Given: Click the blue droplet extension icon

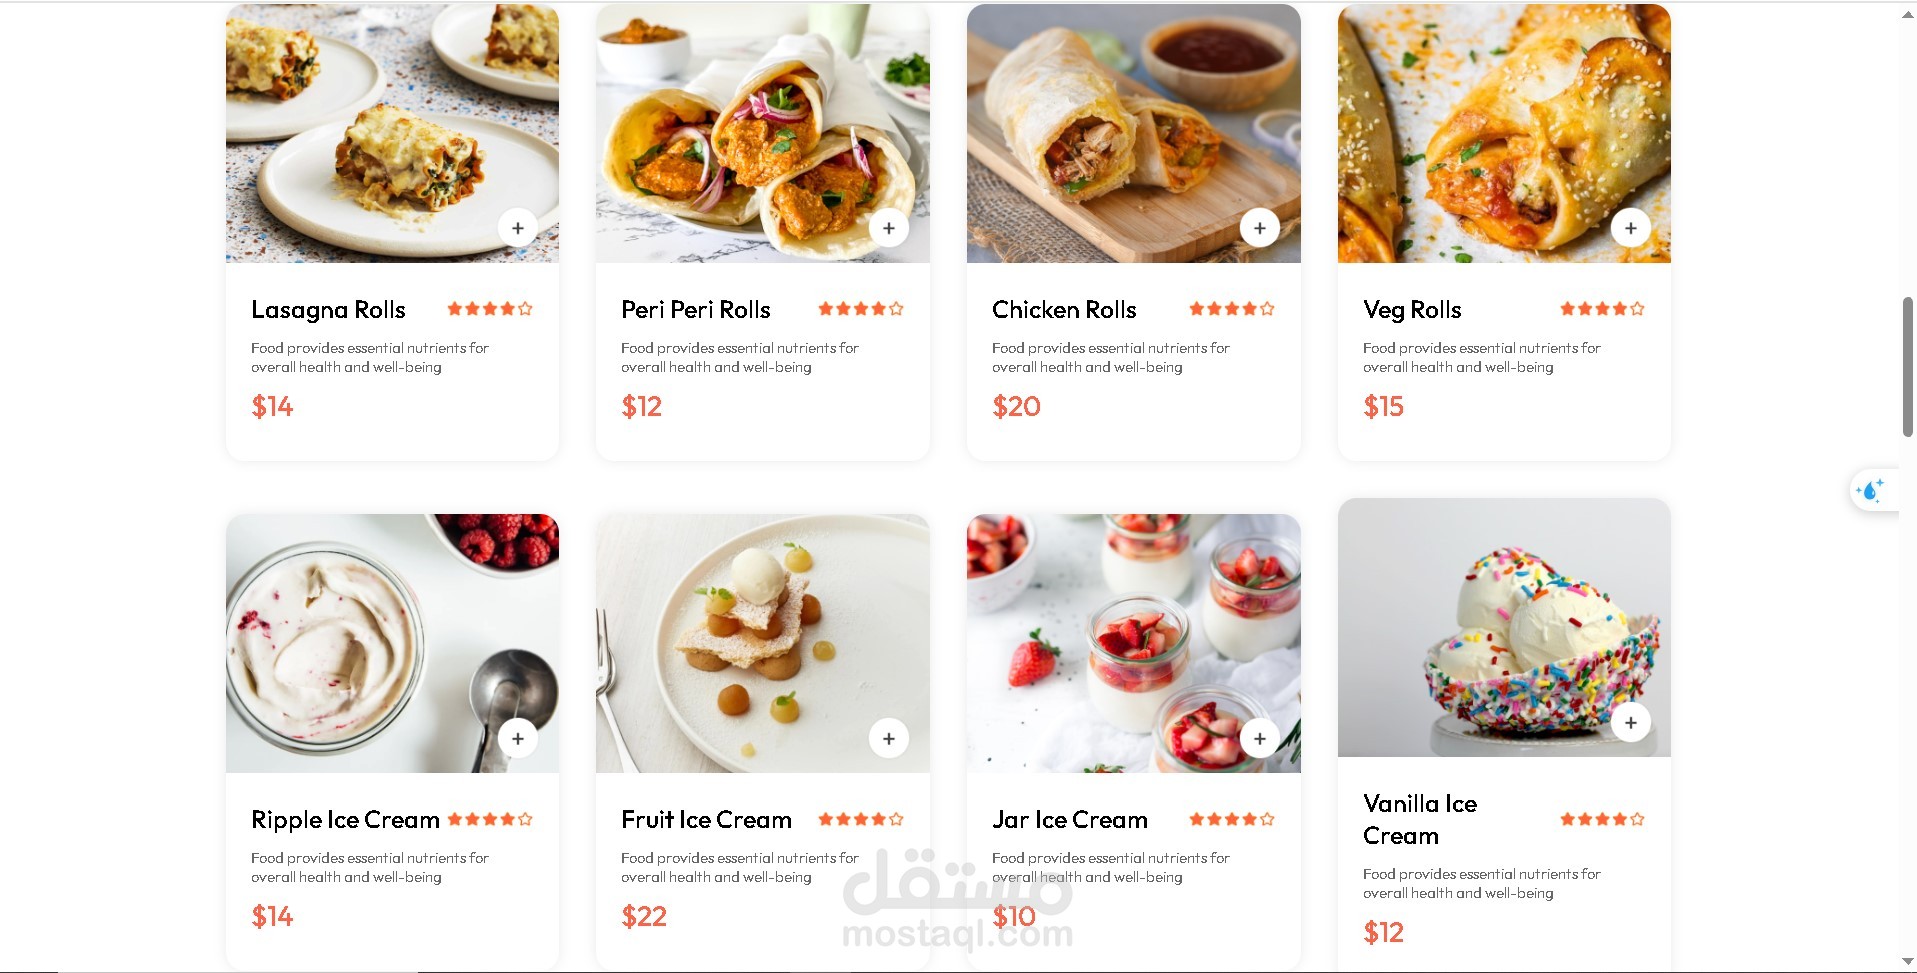Looking at the screenshot, I should (1871, 490).
